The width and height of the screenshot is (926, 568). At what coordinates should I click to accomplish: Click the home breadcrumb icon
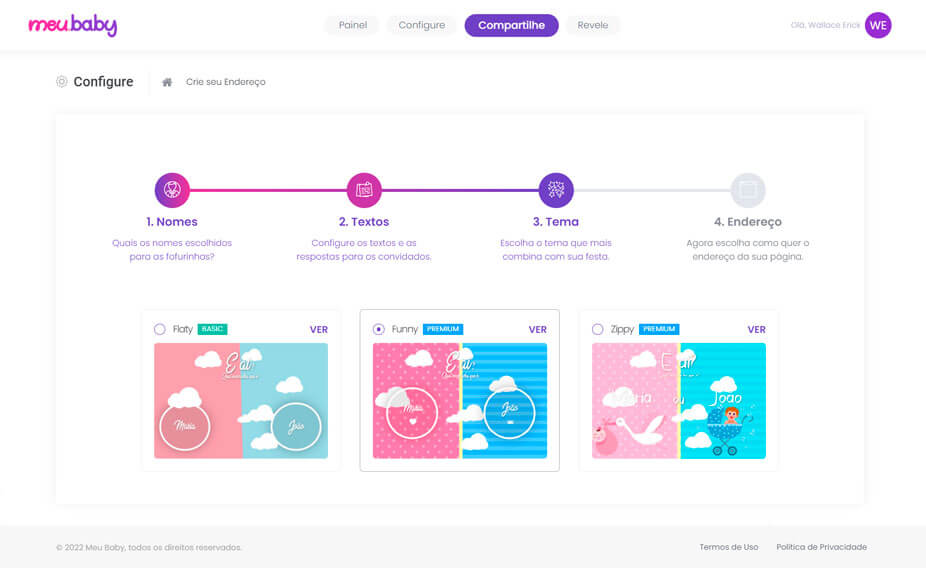point(168,82)
